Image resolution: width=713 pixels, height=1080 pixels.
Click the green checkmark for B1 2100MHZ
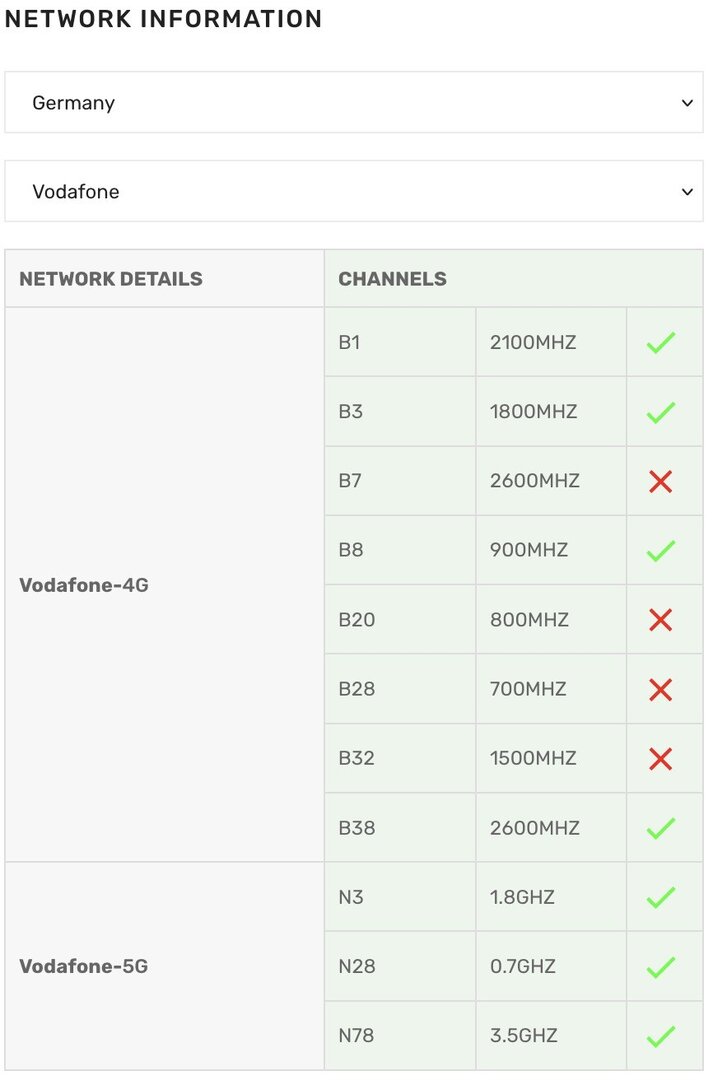(661, 342)
